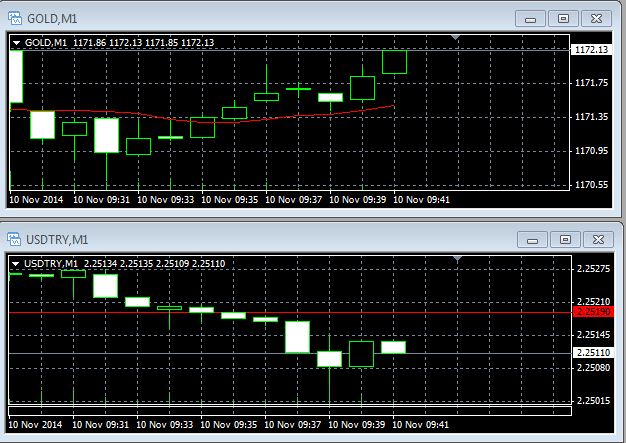Click the USDTRY price scale value 2.25015

[x=593, y=401]
